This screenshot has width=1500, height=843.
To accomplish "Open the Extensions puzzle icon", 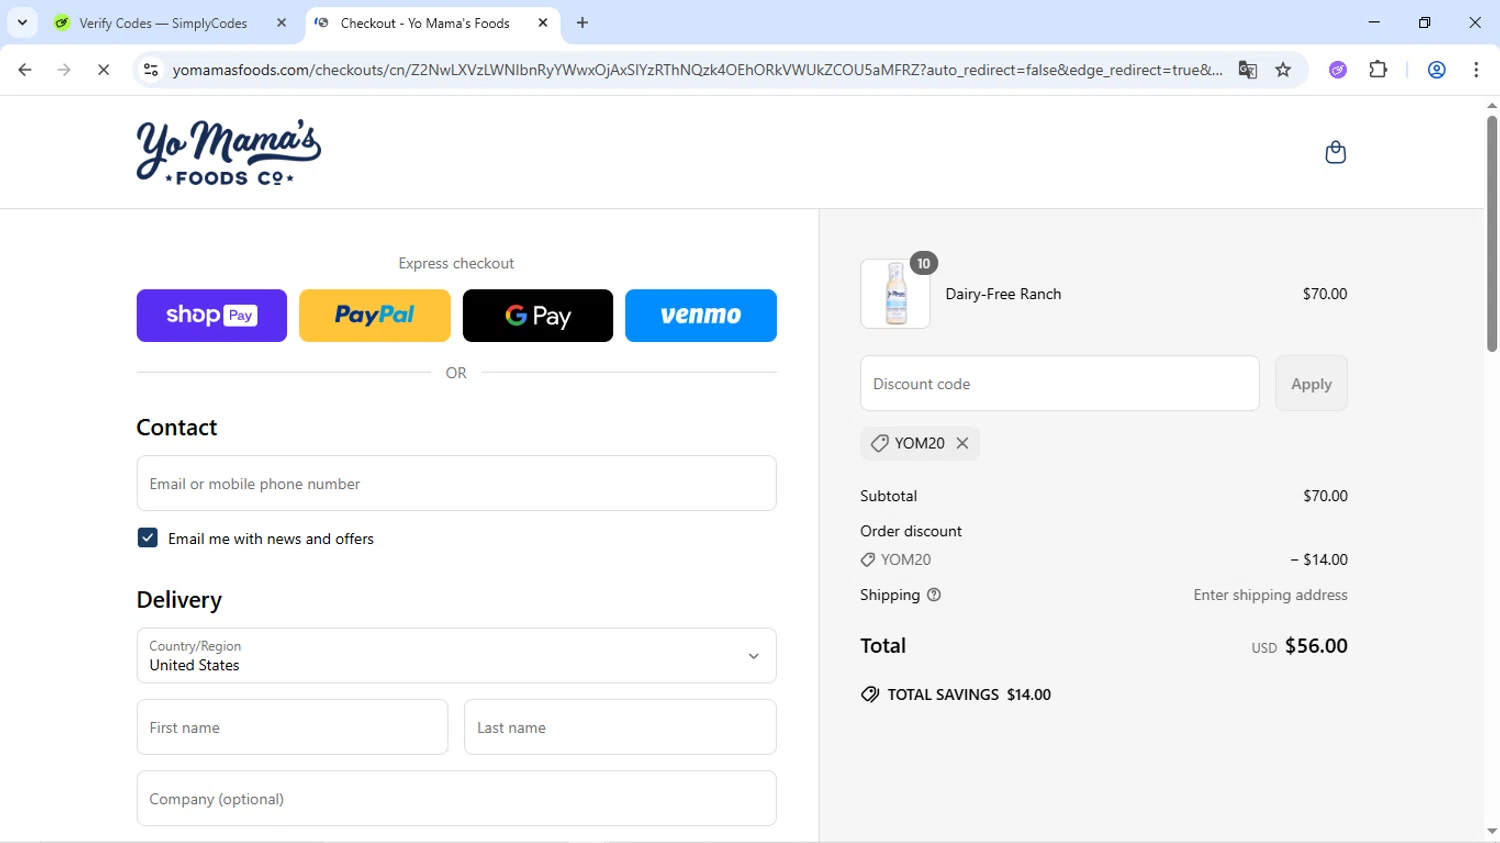I will pos(1378,70).
